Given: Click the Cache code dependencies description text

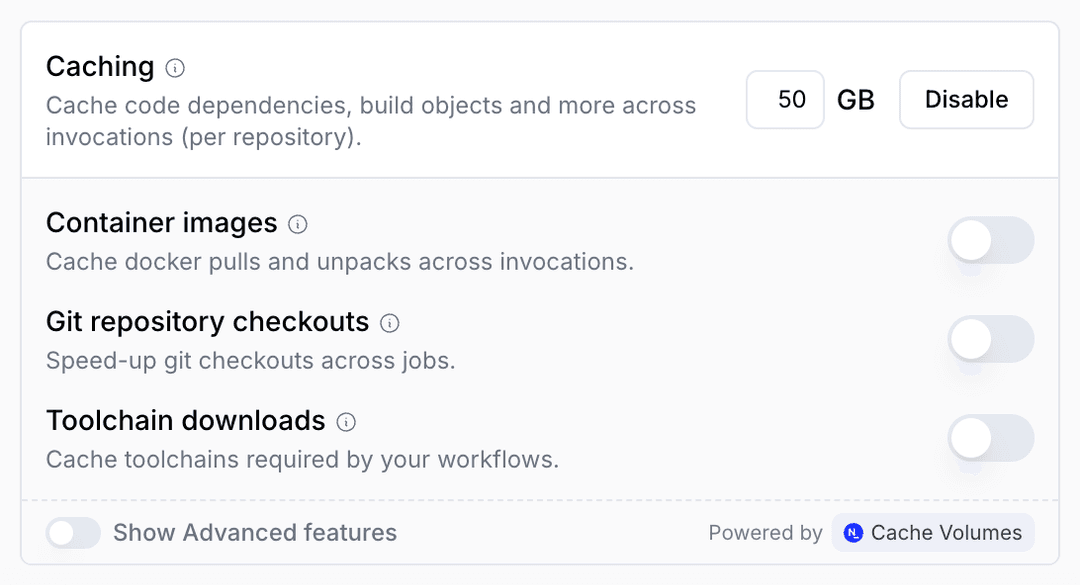Looking at the screenshot, I should tap(371, 121).
